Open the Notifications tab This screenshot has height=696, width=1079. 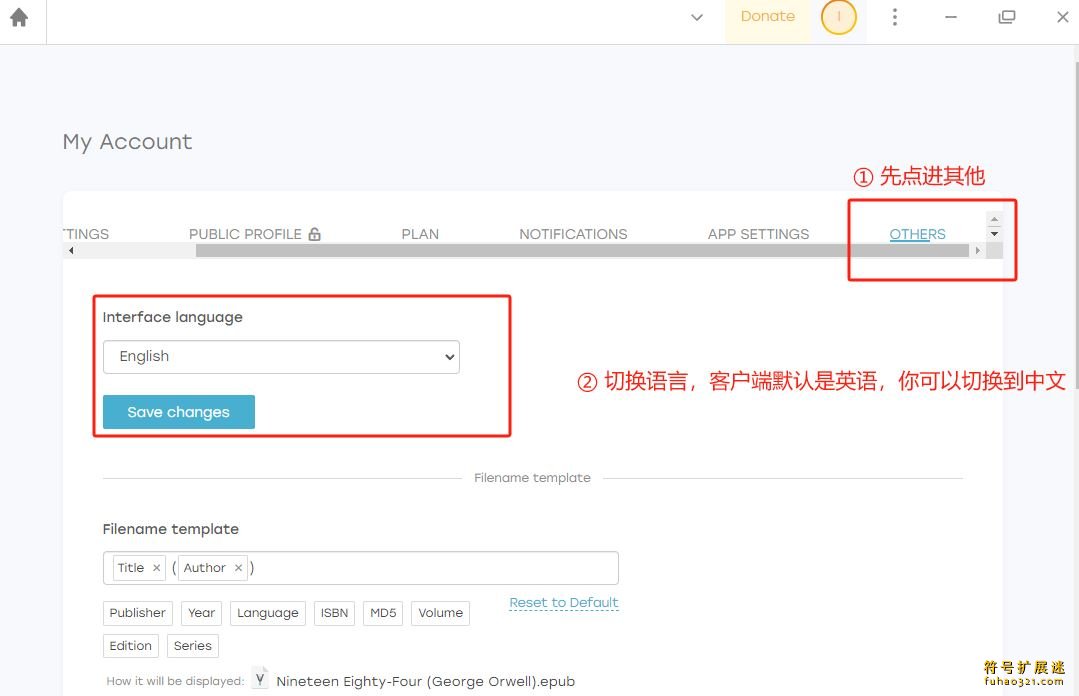coord(573,234)
